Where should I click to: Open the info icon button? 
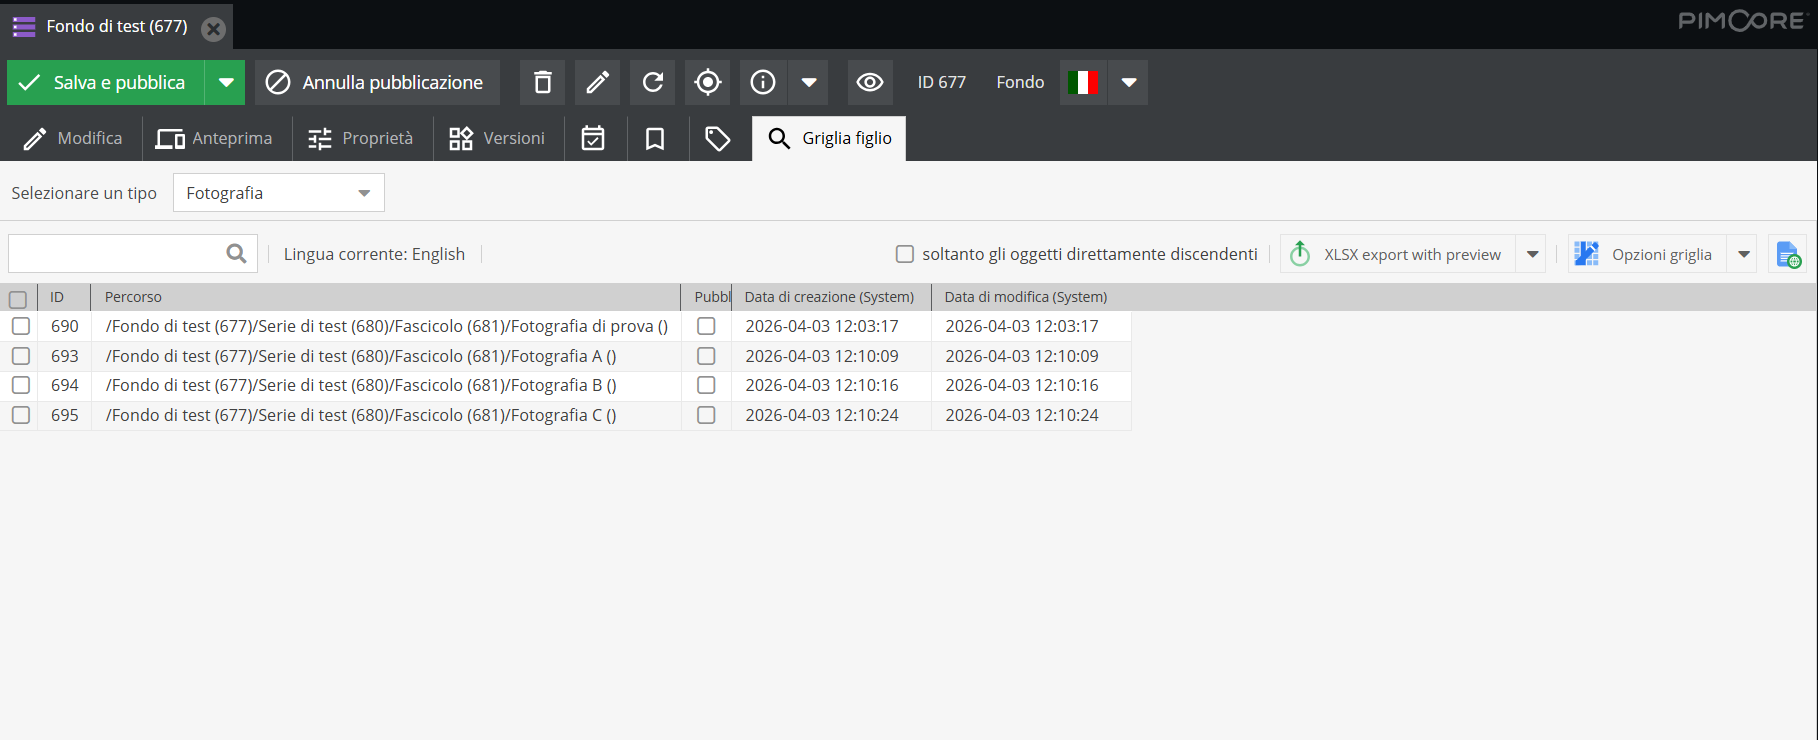(x=763, y=82)
